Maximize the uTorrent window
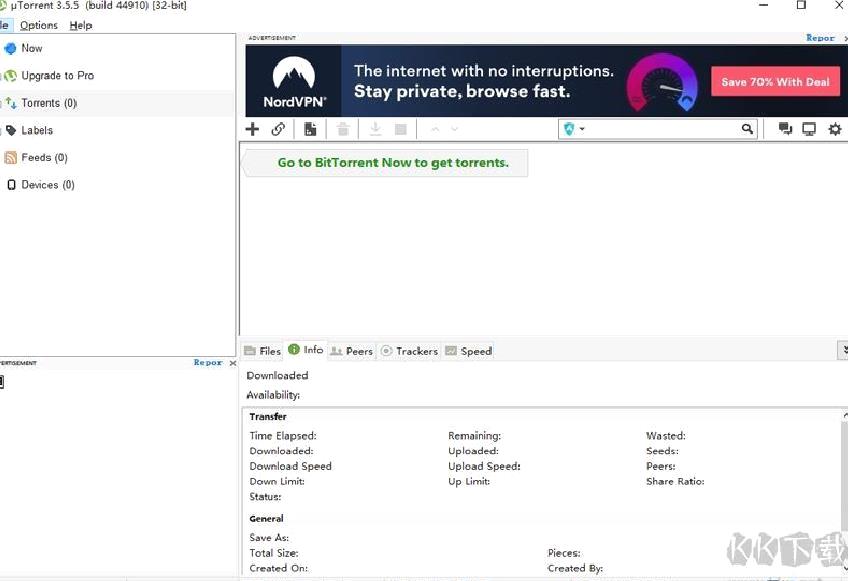This screenshot has height=581, width=848. pos(801,5)
